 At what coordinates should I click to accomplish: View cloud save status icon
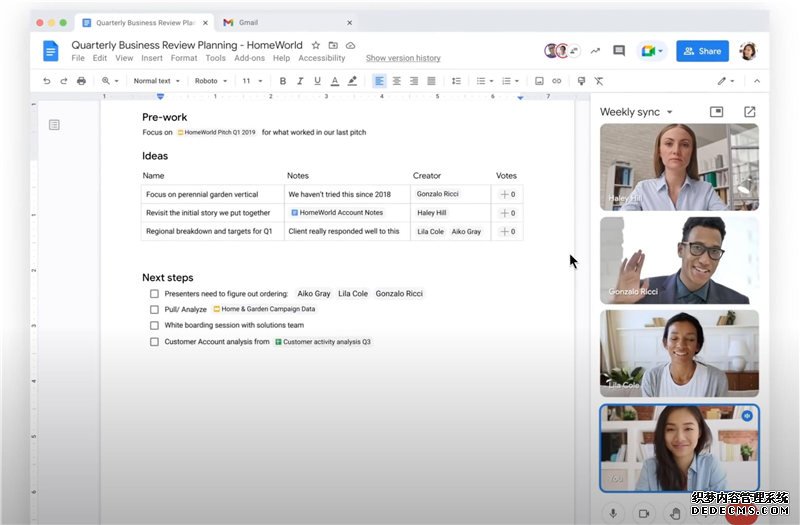tap(351, 45)
